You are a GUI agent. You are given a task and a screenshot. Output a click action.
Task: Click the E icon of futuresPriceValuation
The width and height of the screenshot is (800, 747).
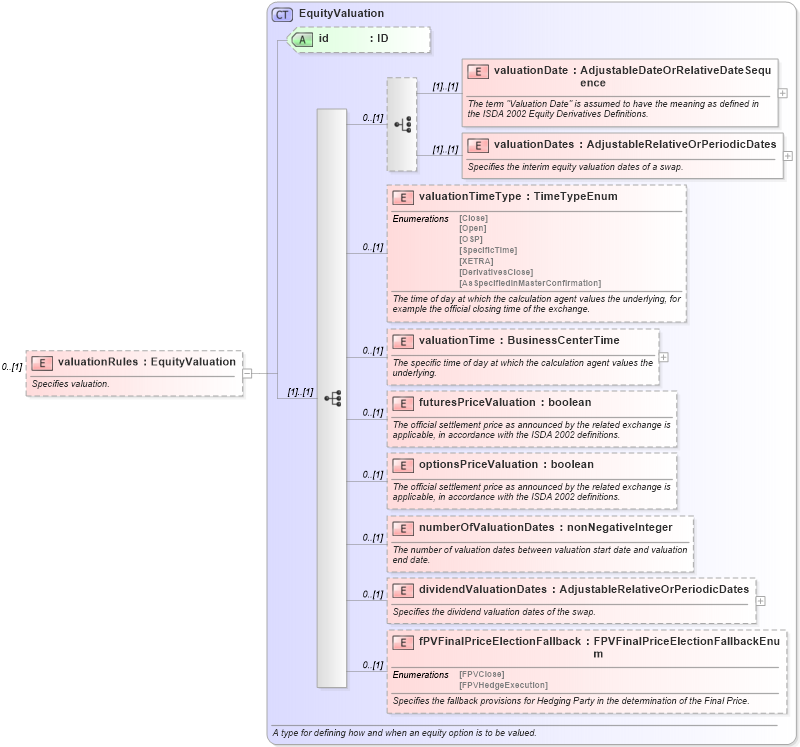[x=401, y=402]
